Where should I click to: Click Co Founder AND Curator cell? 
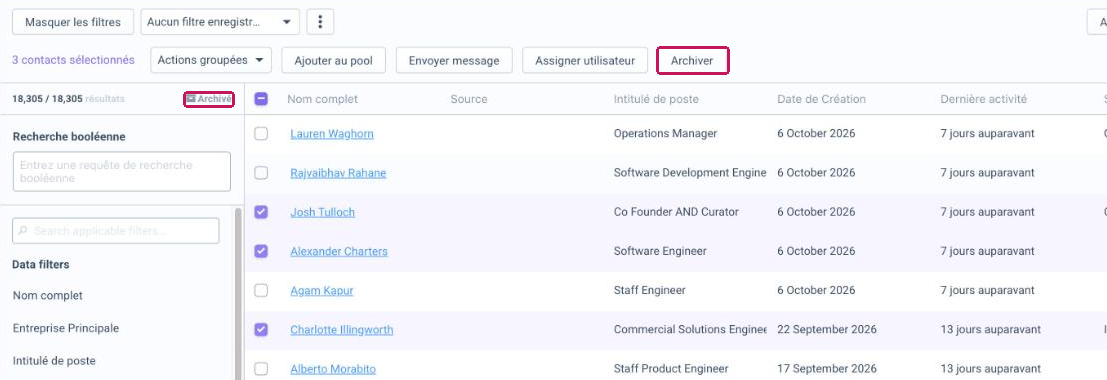click(676, 212)
